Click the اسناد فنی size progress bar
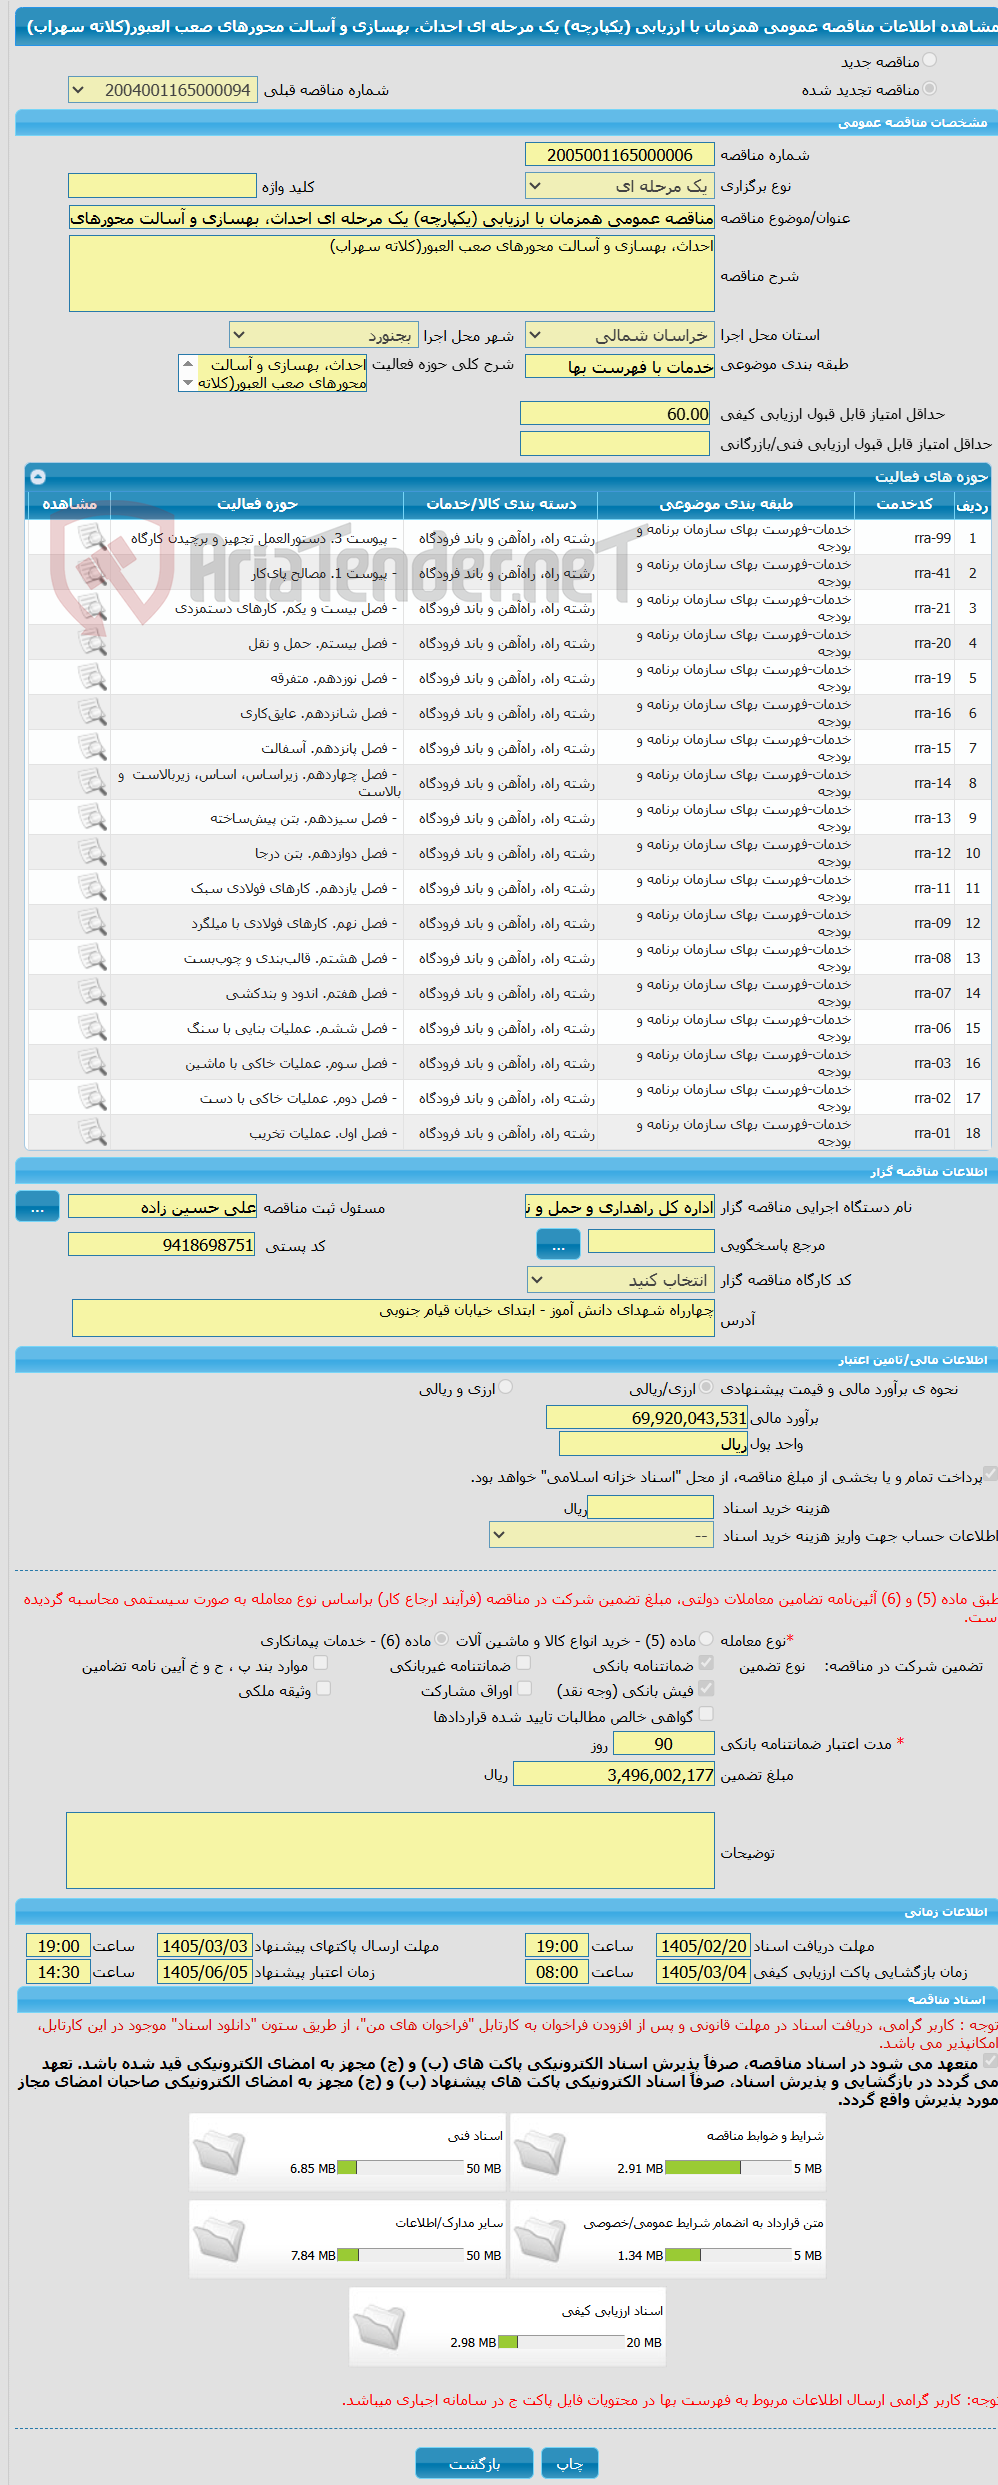The height and width of the screenshot is (2485, 998). point(400,2168)
